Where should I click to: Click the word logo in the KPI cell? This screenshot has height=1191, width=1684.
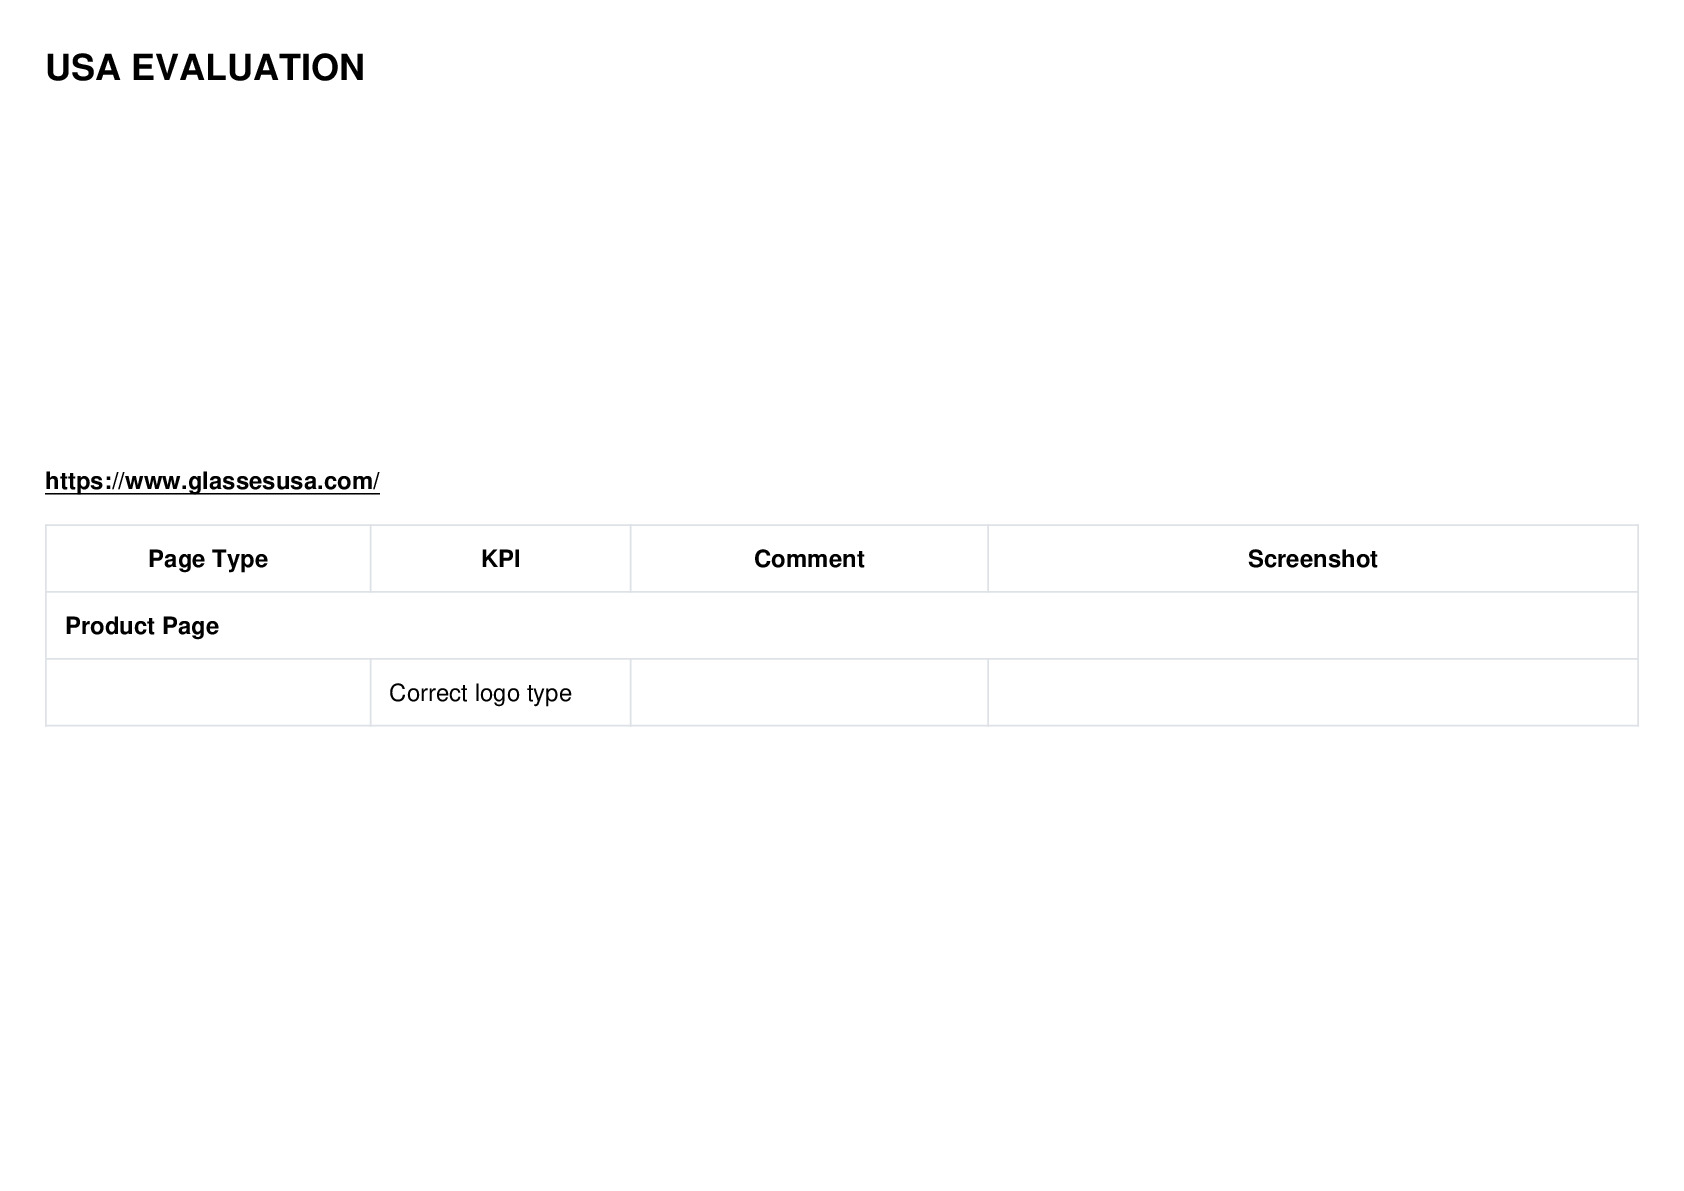click(497, 693)
